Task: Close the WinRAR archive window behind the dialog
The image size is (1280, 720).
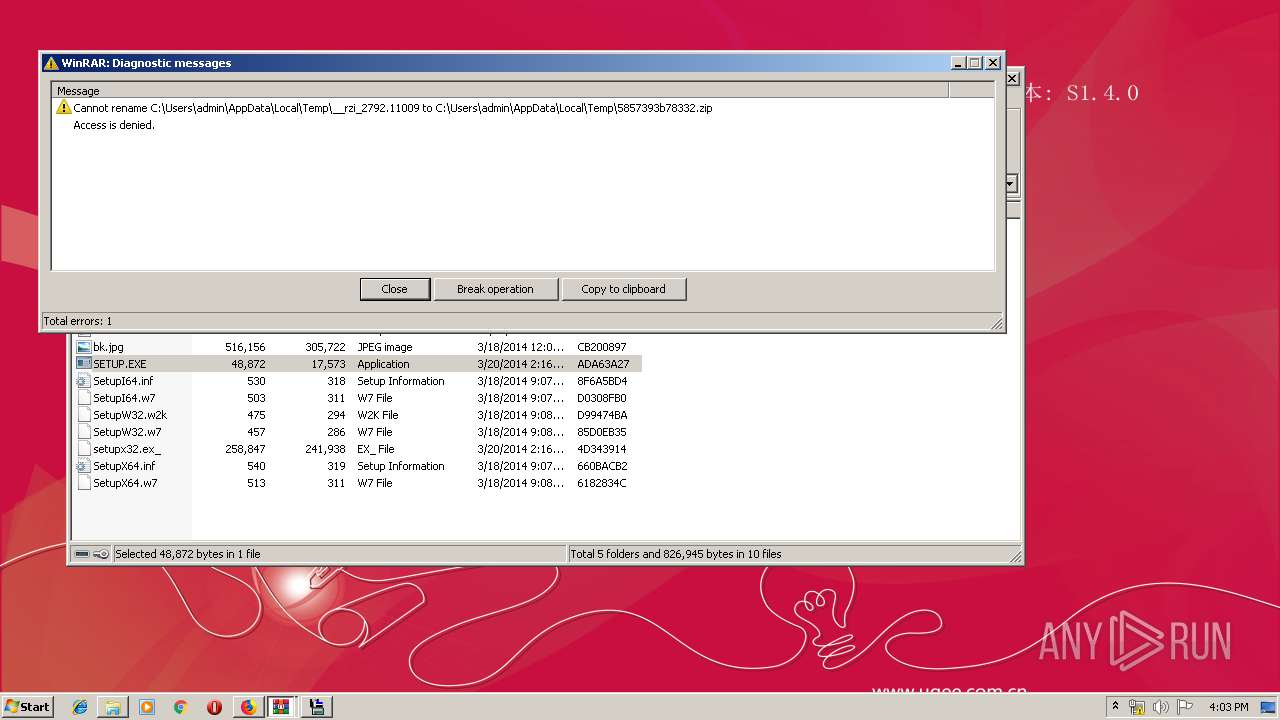Action: coord(1012,78)
